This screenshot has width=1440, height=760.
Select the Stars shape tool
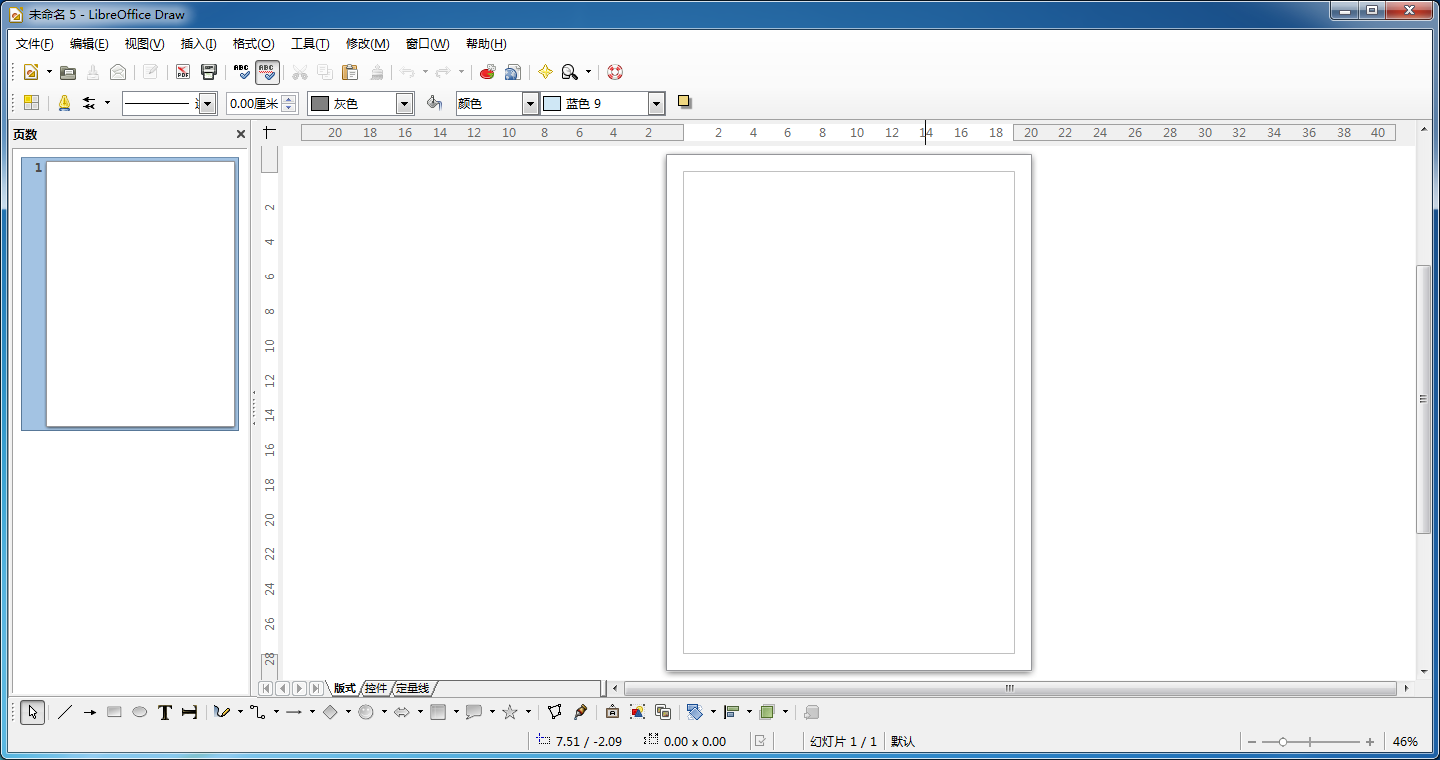[x=510, y=712]
